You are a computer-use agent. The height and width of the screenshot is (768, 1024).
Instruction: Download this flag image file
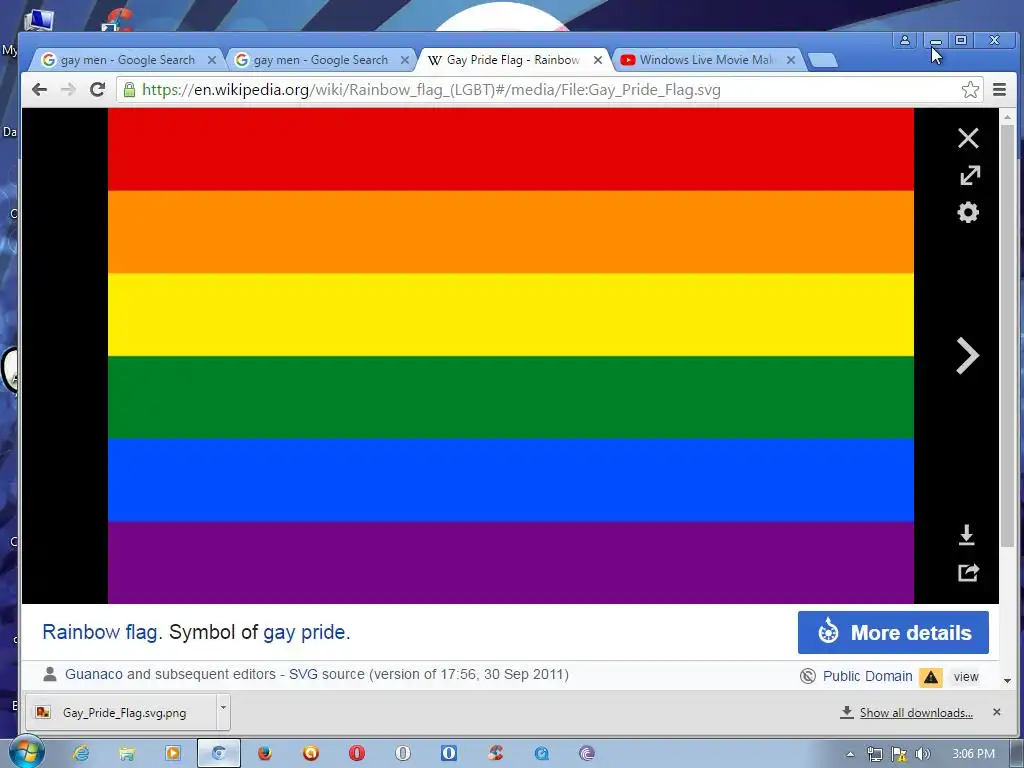[x=967, y=535]
